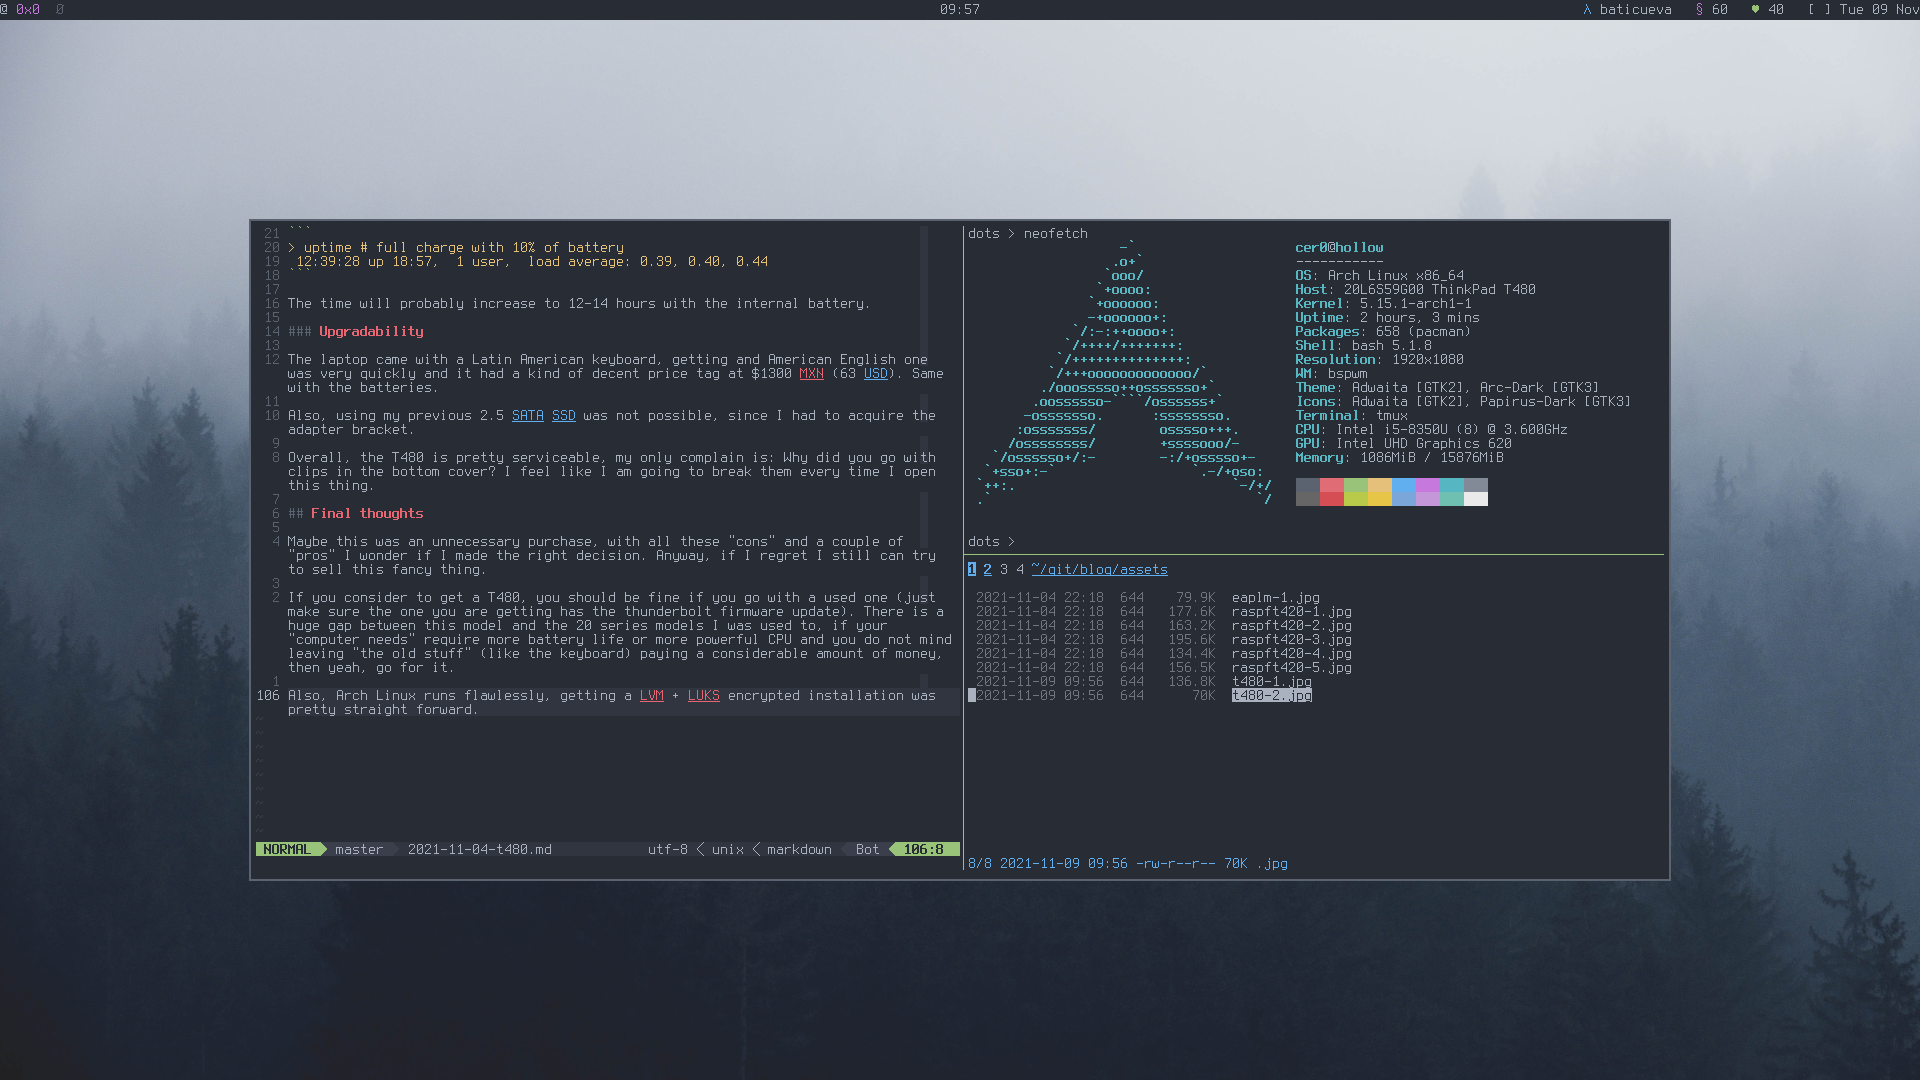Switch to ranger tab 4
The width and height of the screenshot is (1920, 1080).
tap(1019, 569)
